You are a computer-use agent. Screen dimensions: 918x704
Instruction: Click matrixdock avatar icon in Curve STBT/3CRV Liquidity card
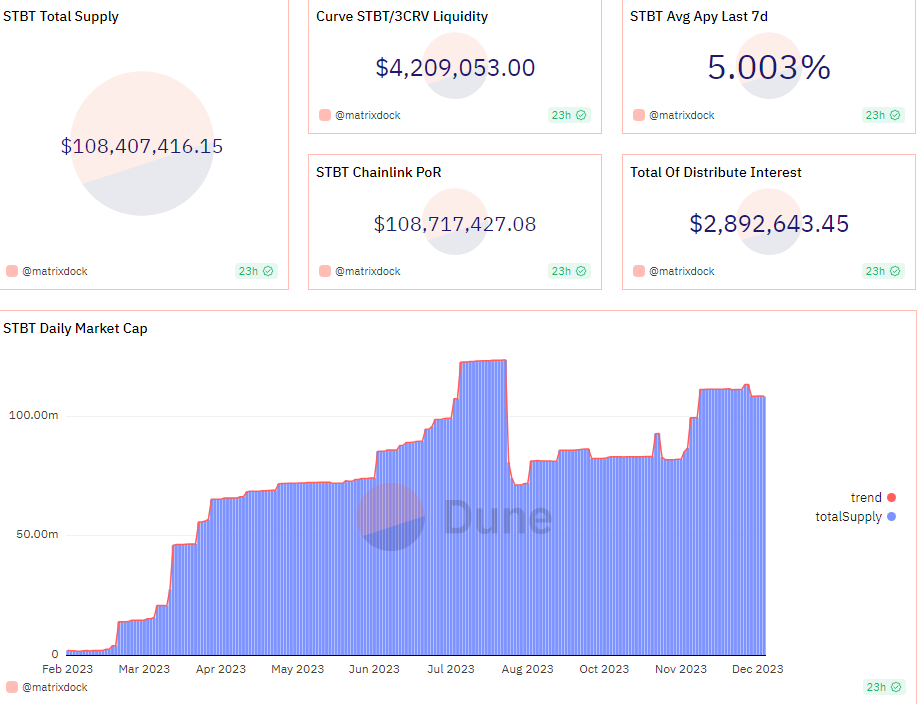[x=325, y=115]
